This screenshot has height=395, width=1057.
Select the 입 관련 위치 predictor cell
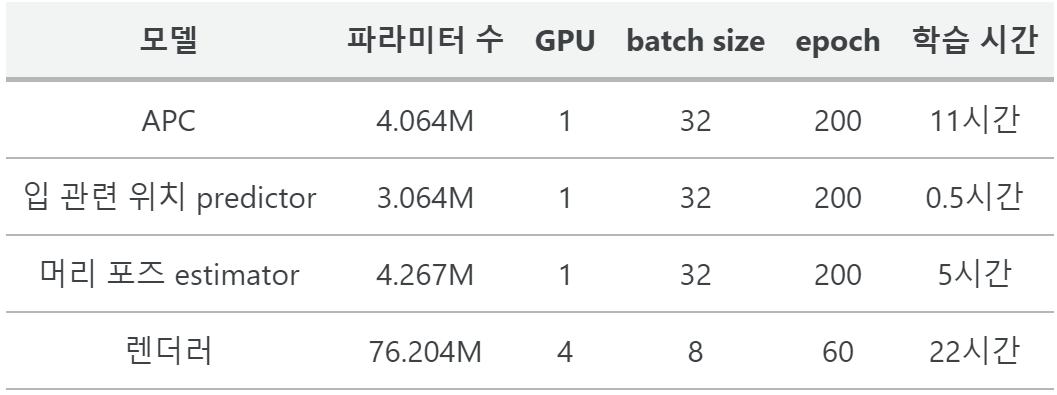[x=170, y=198]
